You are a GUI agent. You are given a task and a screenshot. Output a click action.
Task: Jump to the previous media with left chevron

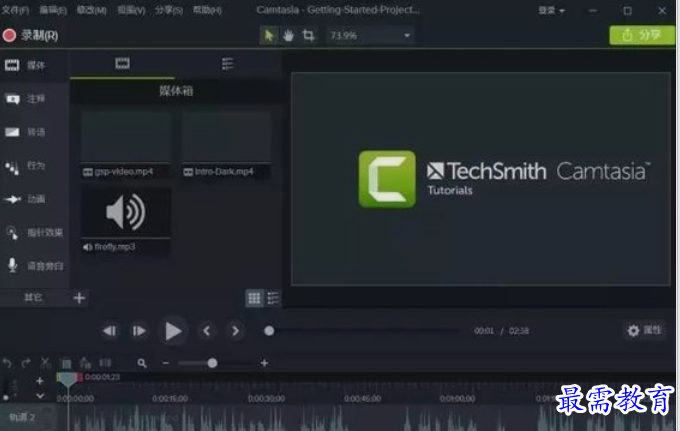point(206,331)
